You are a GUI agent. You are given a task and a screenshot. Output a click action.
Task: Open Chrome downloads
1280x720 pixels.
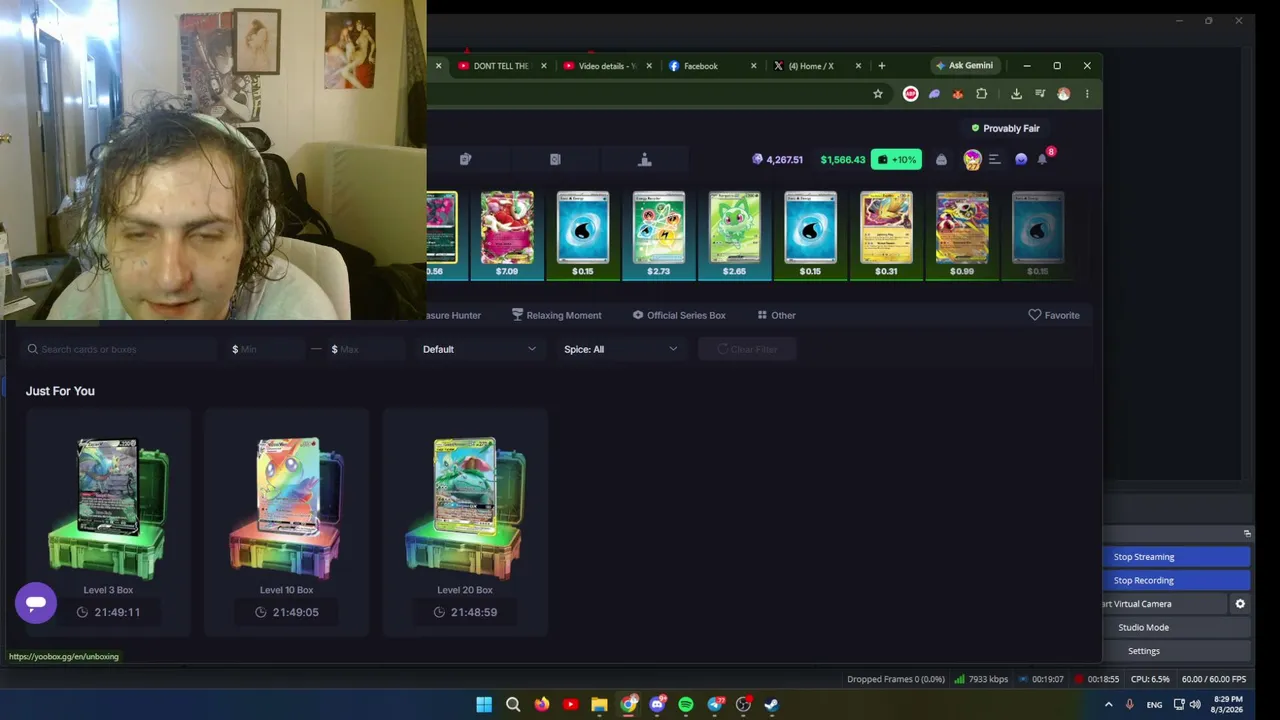coord(1016,94)
